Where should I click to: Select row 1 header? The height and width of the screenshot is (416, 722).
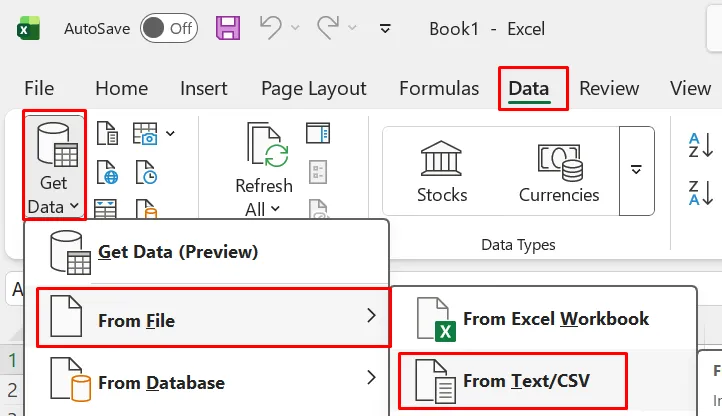pyautogui.click(x=12, y=360)
